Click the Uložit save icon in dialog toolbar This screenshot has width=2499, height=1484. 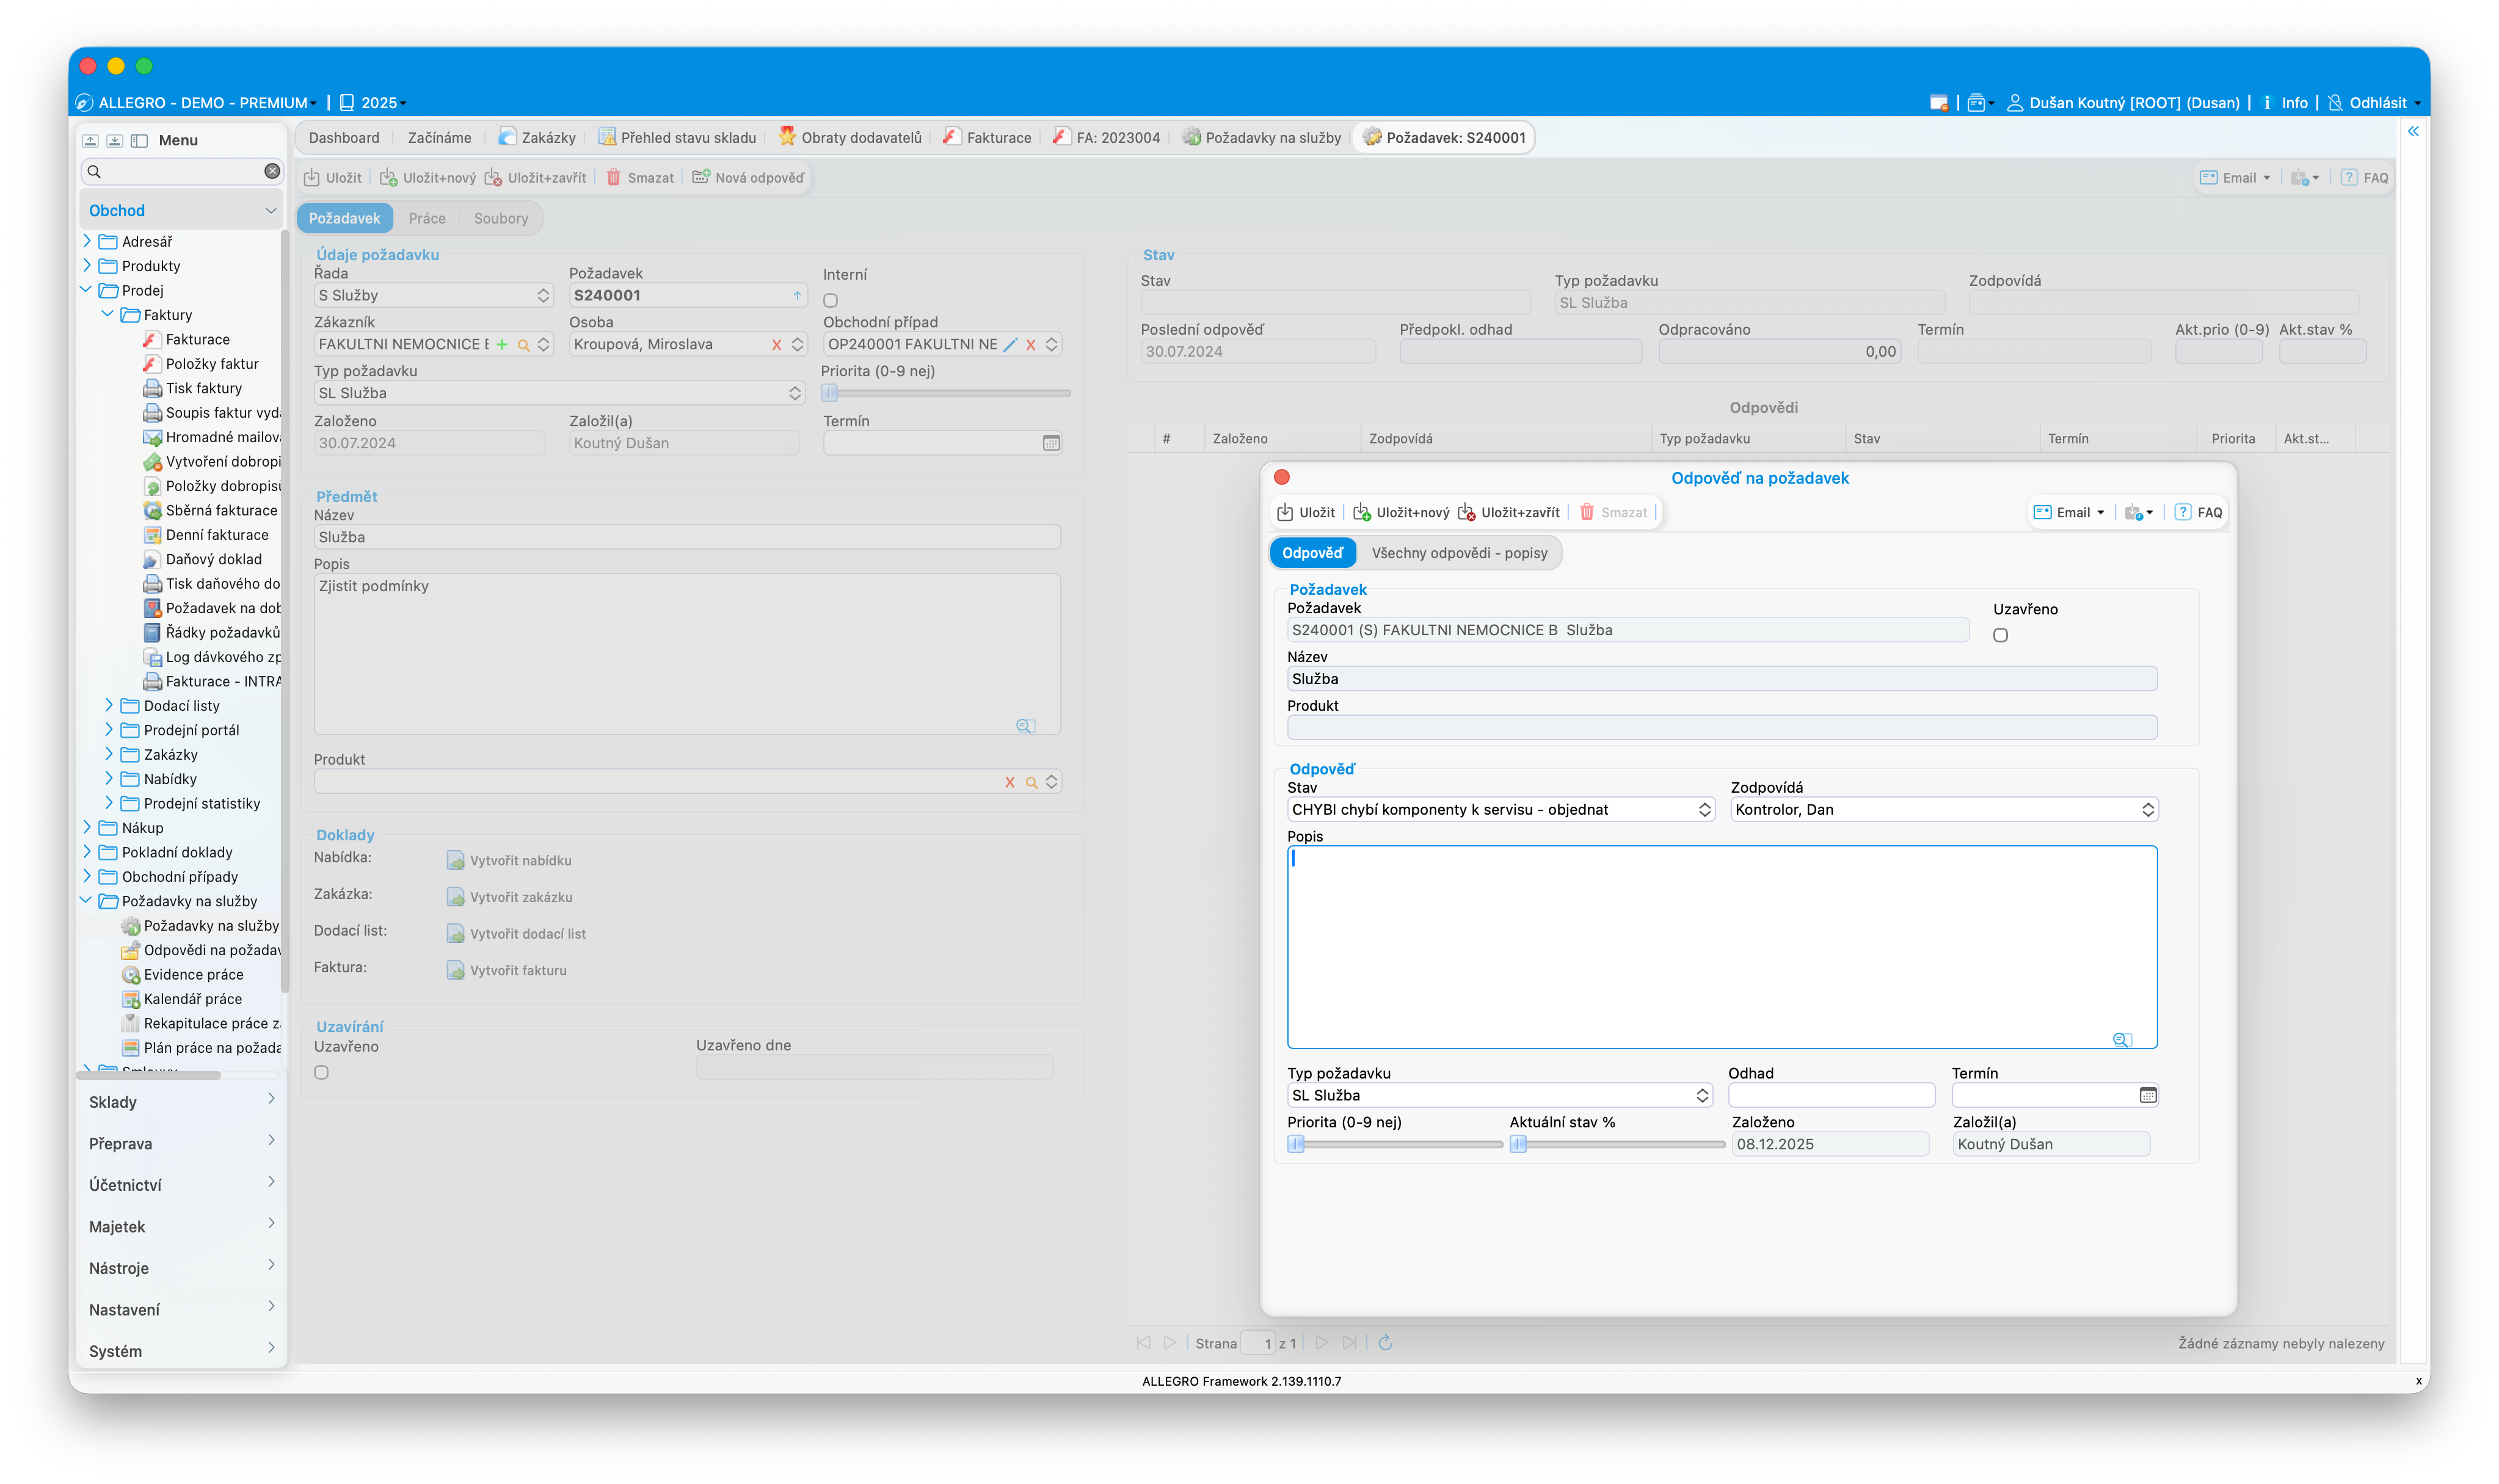click(x=1284, y=512)
